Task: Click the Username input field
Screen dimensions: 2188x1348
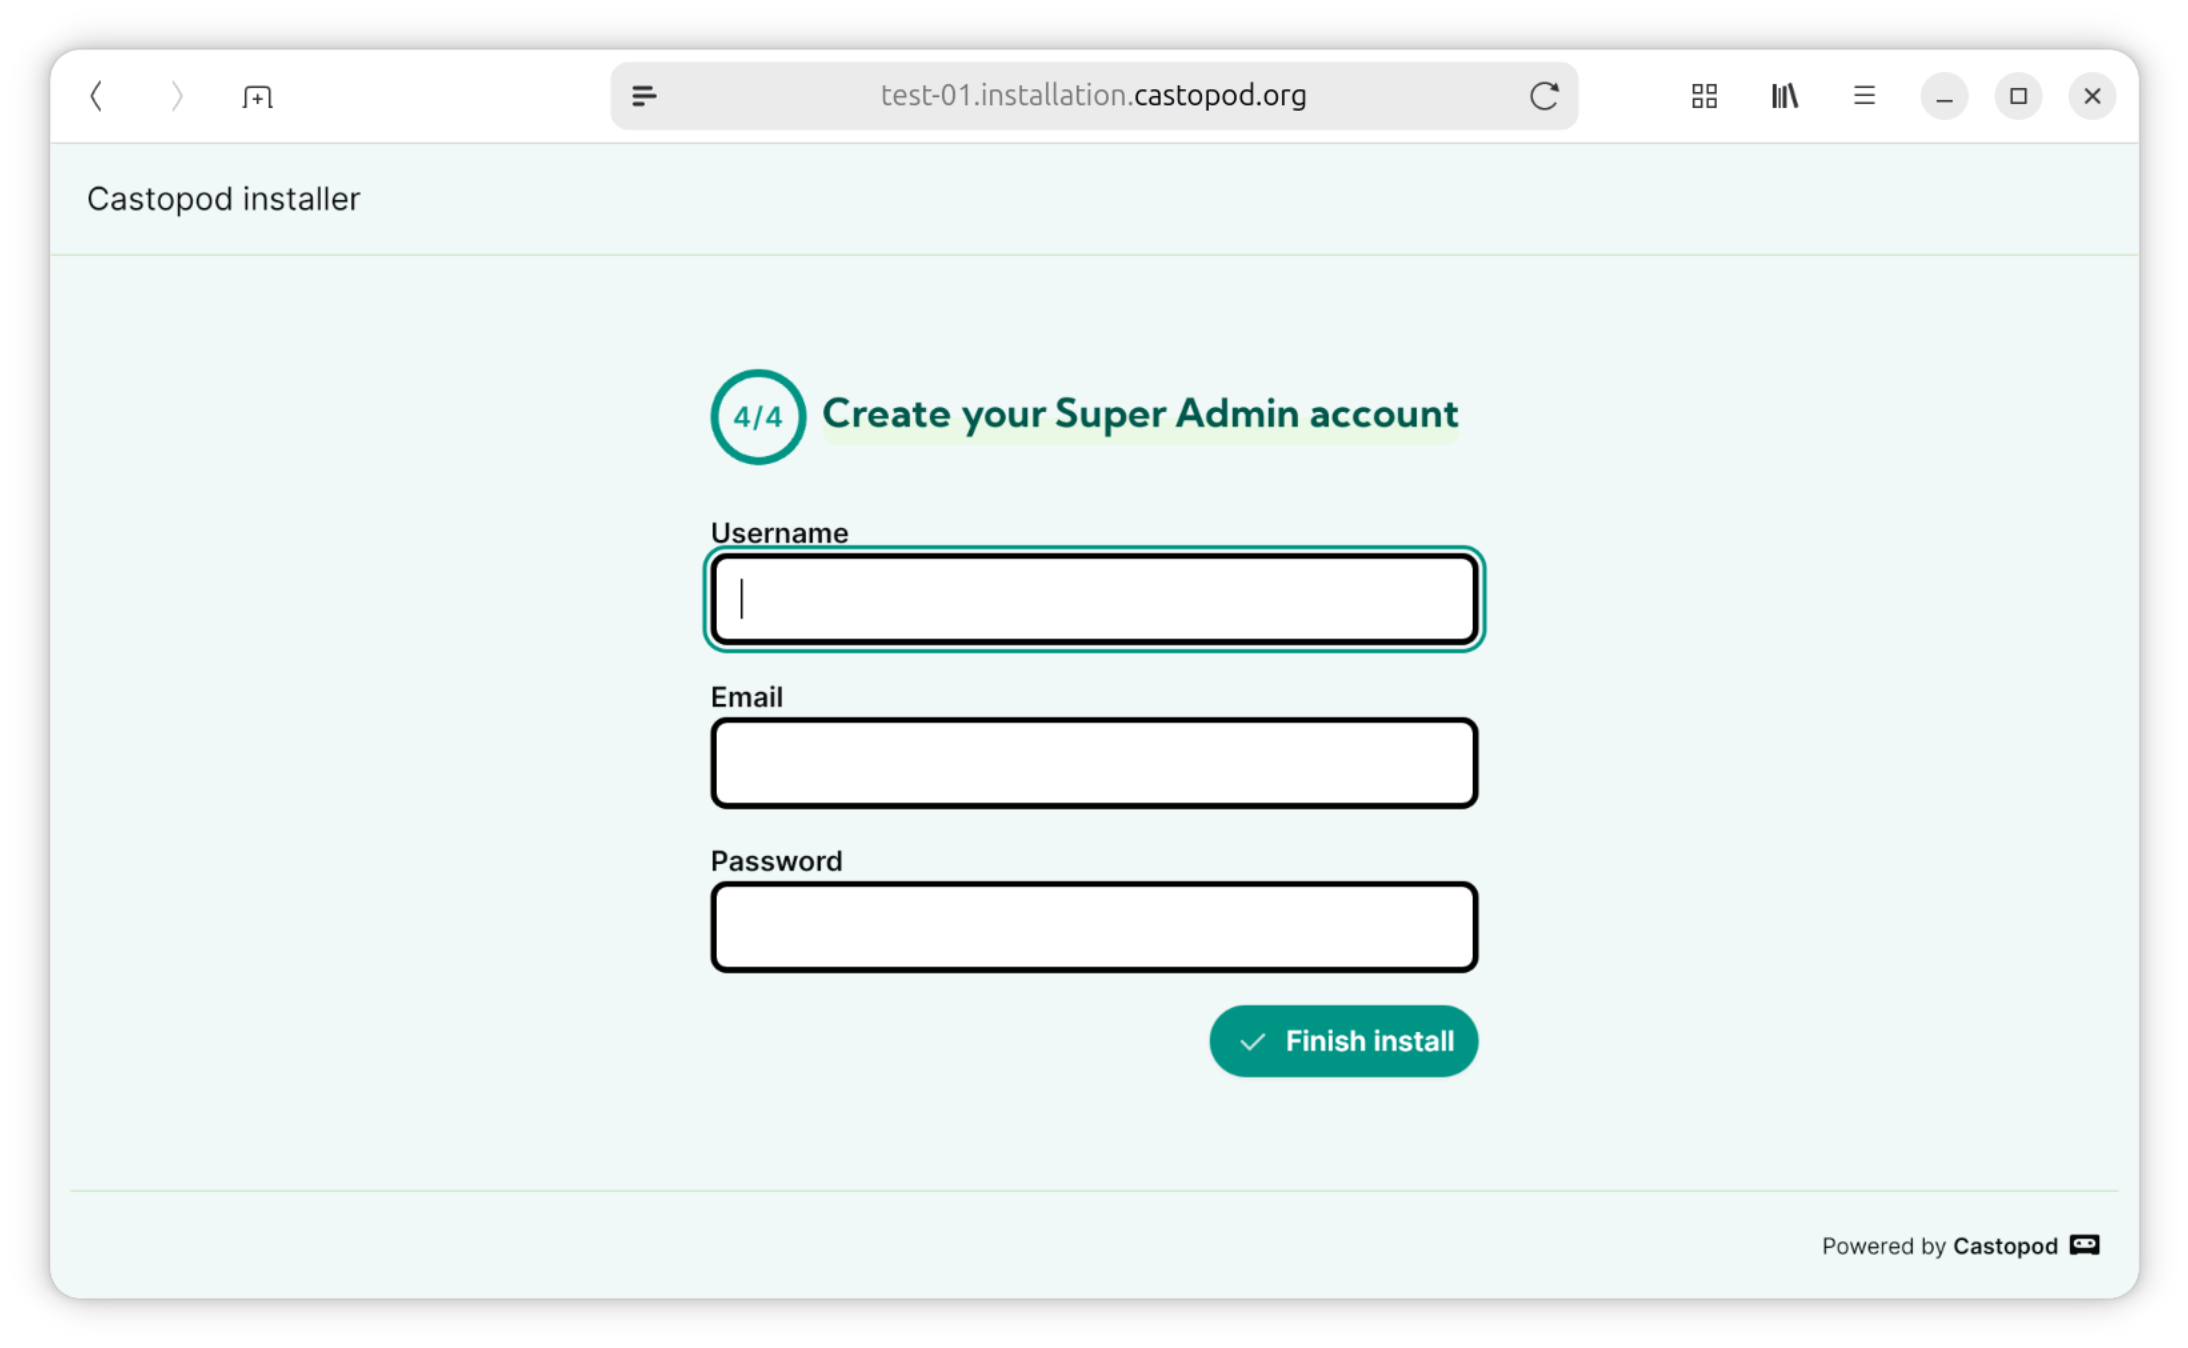Action: [x=1094, y=599]
